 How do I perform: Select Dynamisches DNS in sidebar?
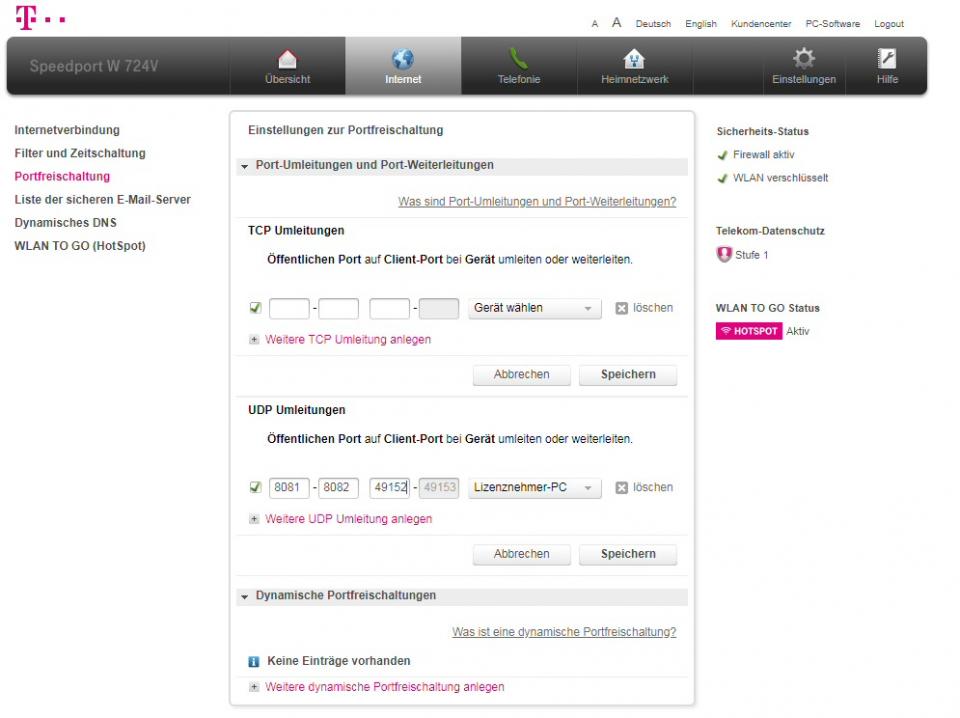pos(65,223)
